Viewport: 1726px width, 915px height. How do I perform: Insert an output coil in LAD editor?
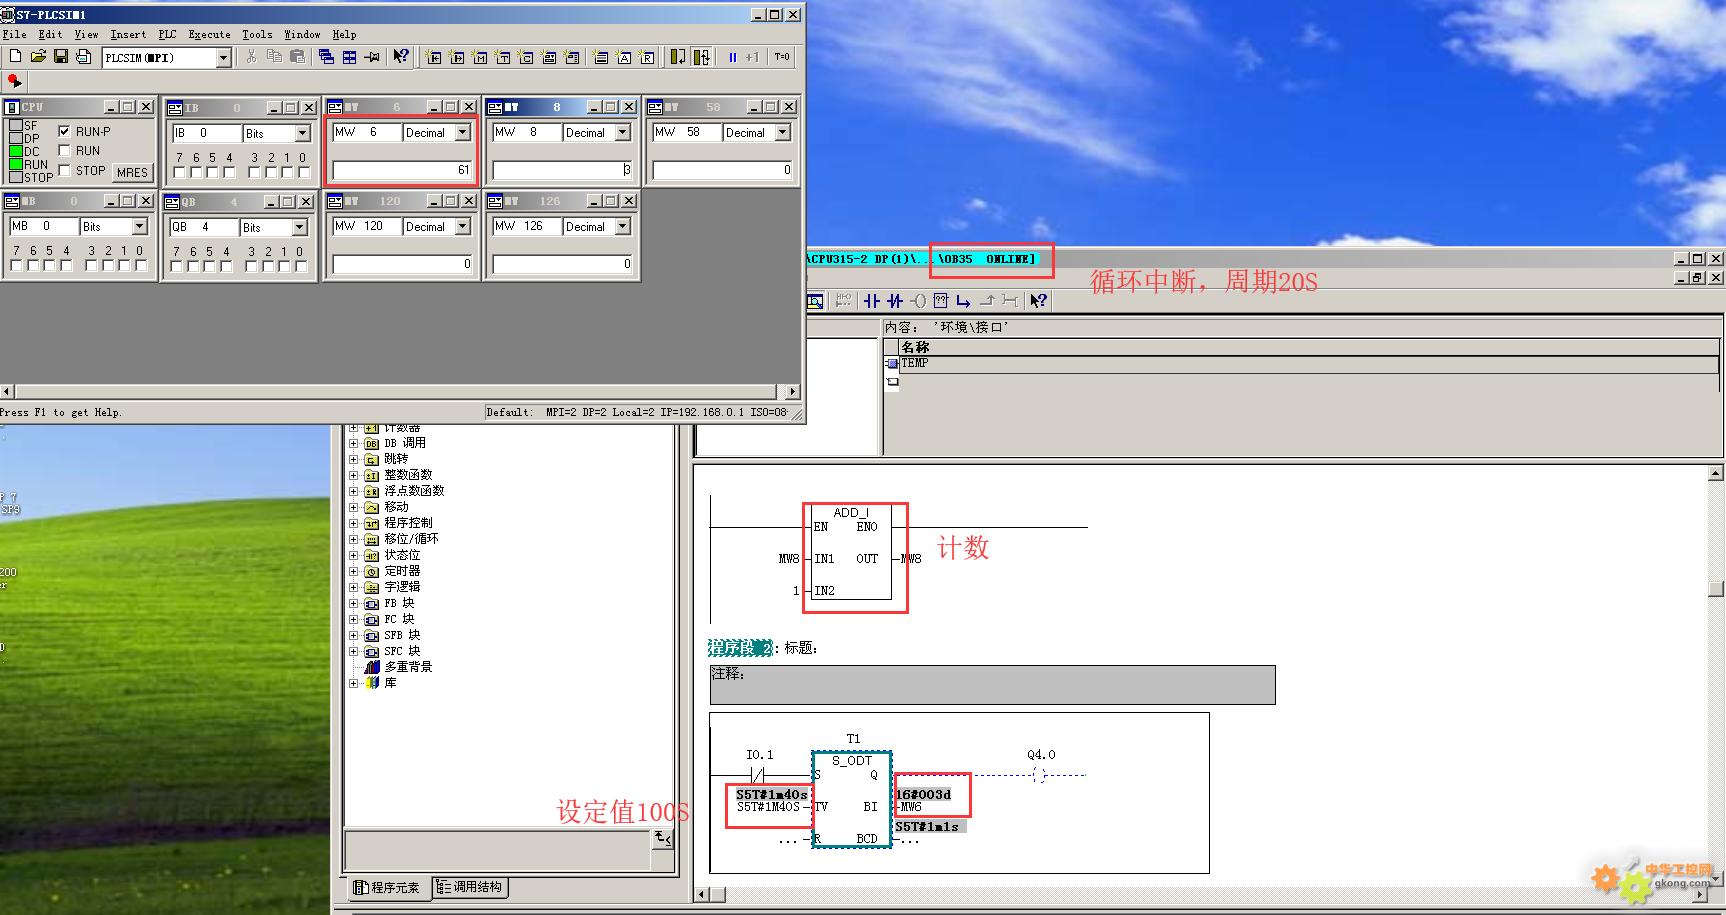click(918, 300)
